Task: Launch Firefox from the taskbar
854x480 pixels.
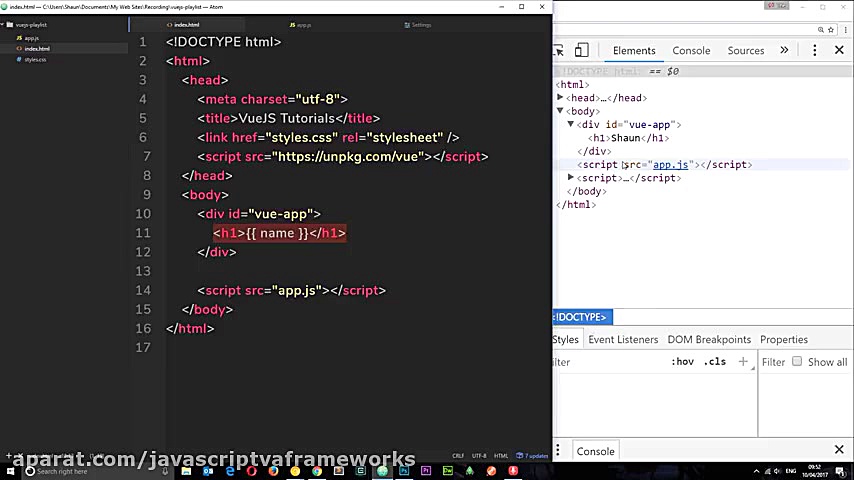Action: coord(273,471)
